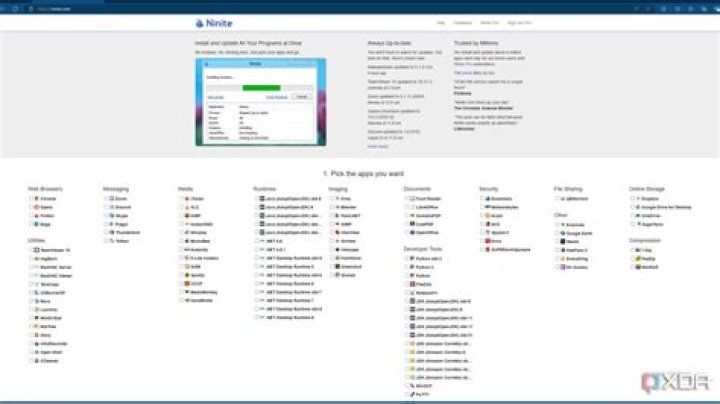
Task: Click the Blender icon under Imaging
Action: coord(337,208)
